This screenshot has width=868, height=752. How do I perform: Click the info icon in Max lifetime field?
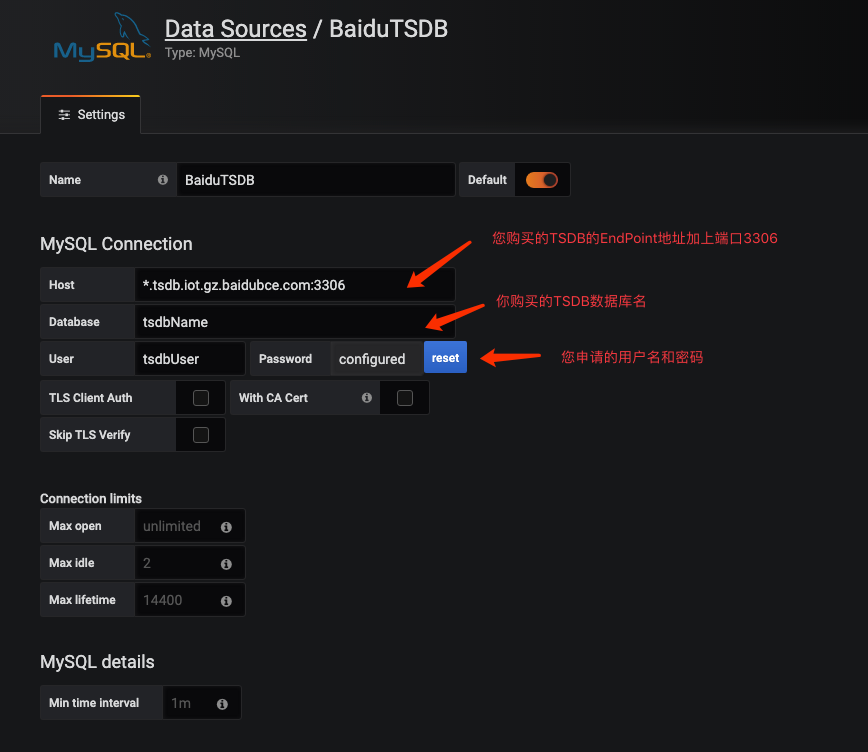point(226,601)
